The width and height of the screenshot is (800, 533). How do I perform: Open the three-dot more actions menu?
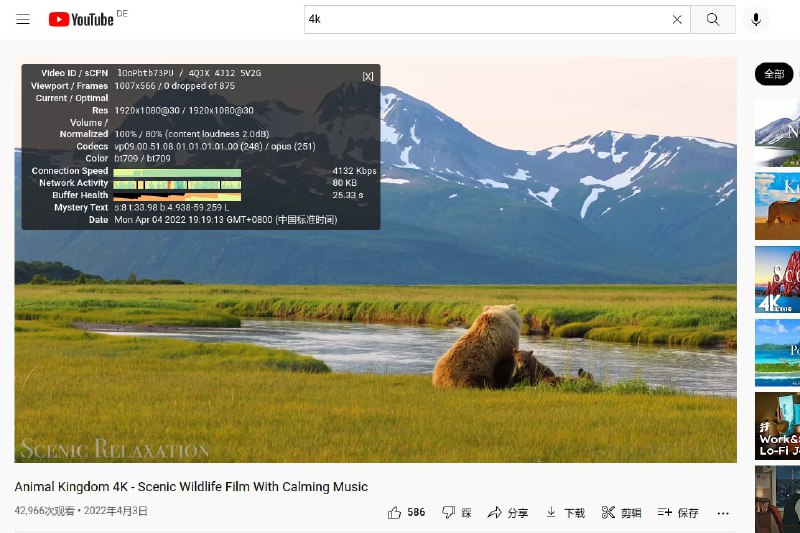point(723,512)
